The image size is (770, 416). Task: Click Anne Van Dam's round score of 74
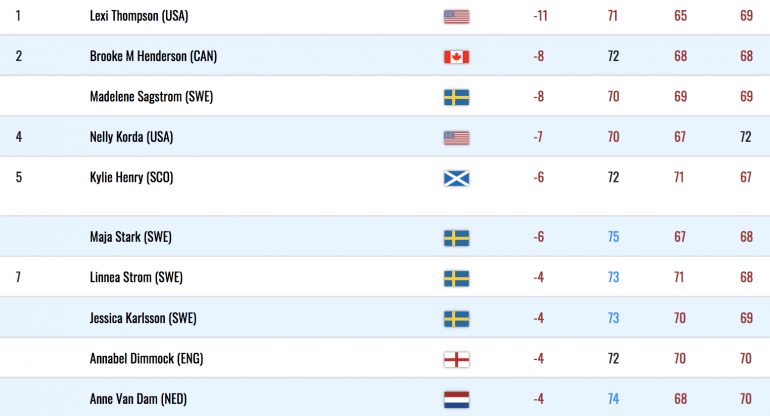tap(613, 398)
